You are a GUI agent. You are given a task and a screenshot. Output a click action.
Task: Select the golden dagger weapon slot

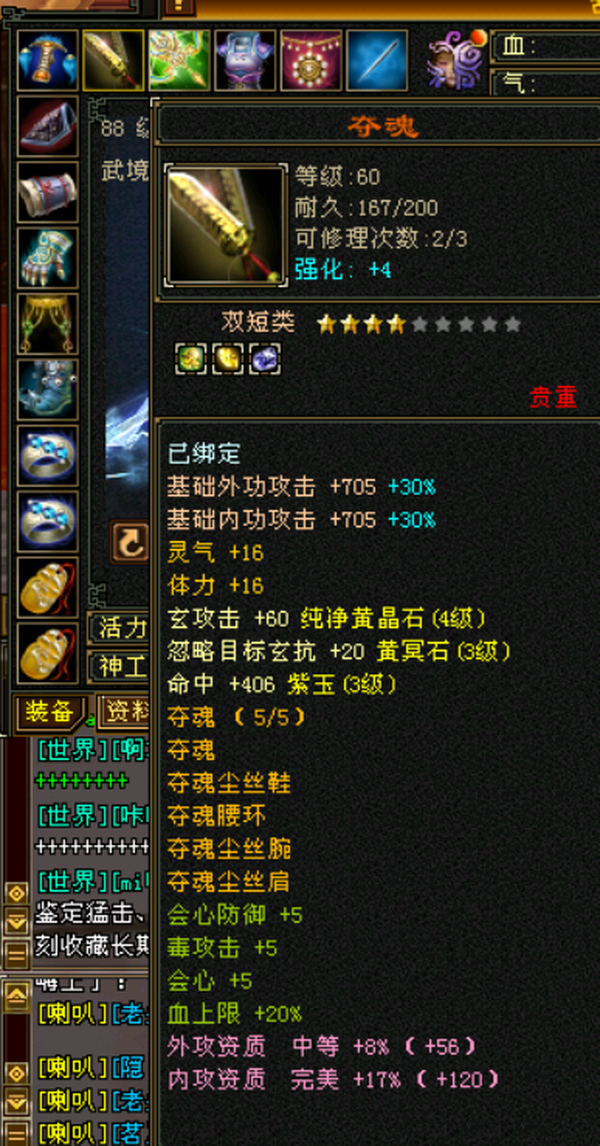pos(113,60)
